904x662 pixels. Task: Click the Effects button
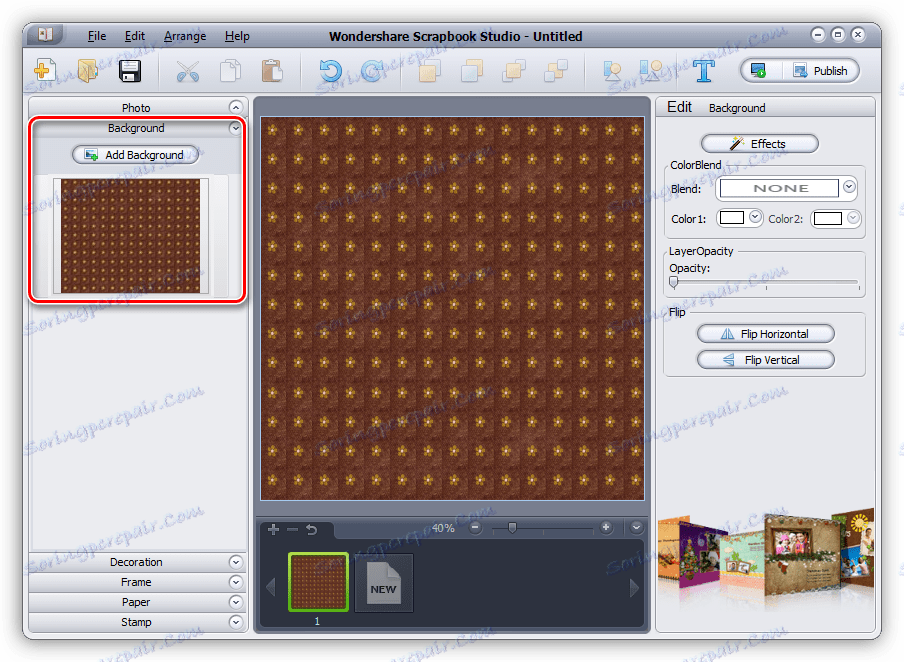point(759,144)
